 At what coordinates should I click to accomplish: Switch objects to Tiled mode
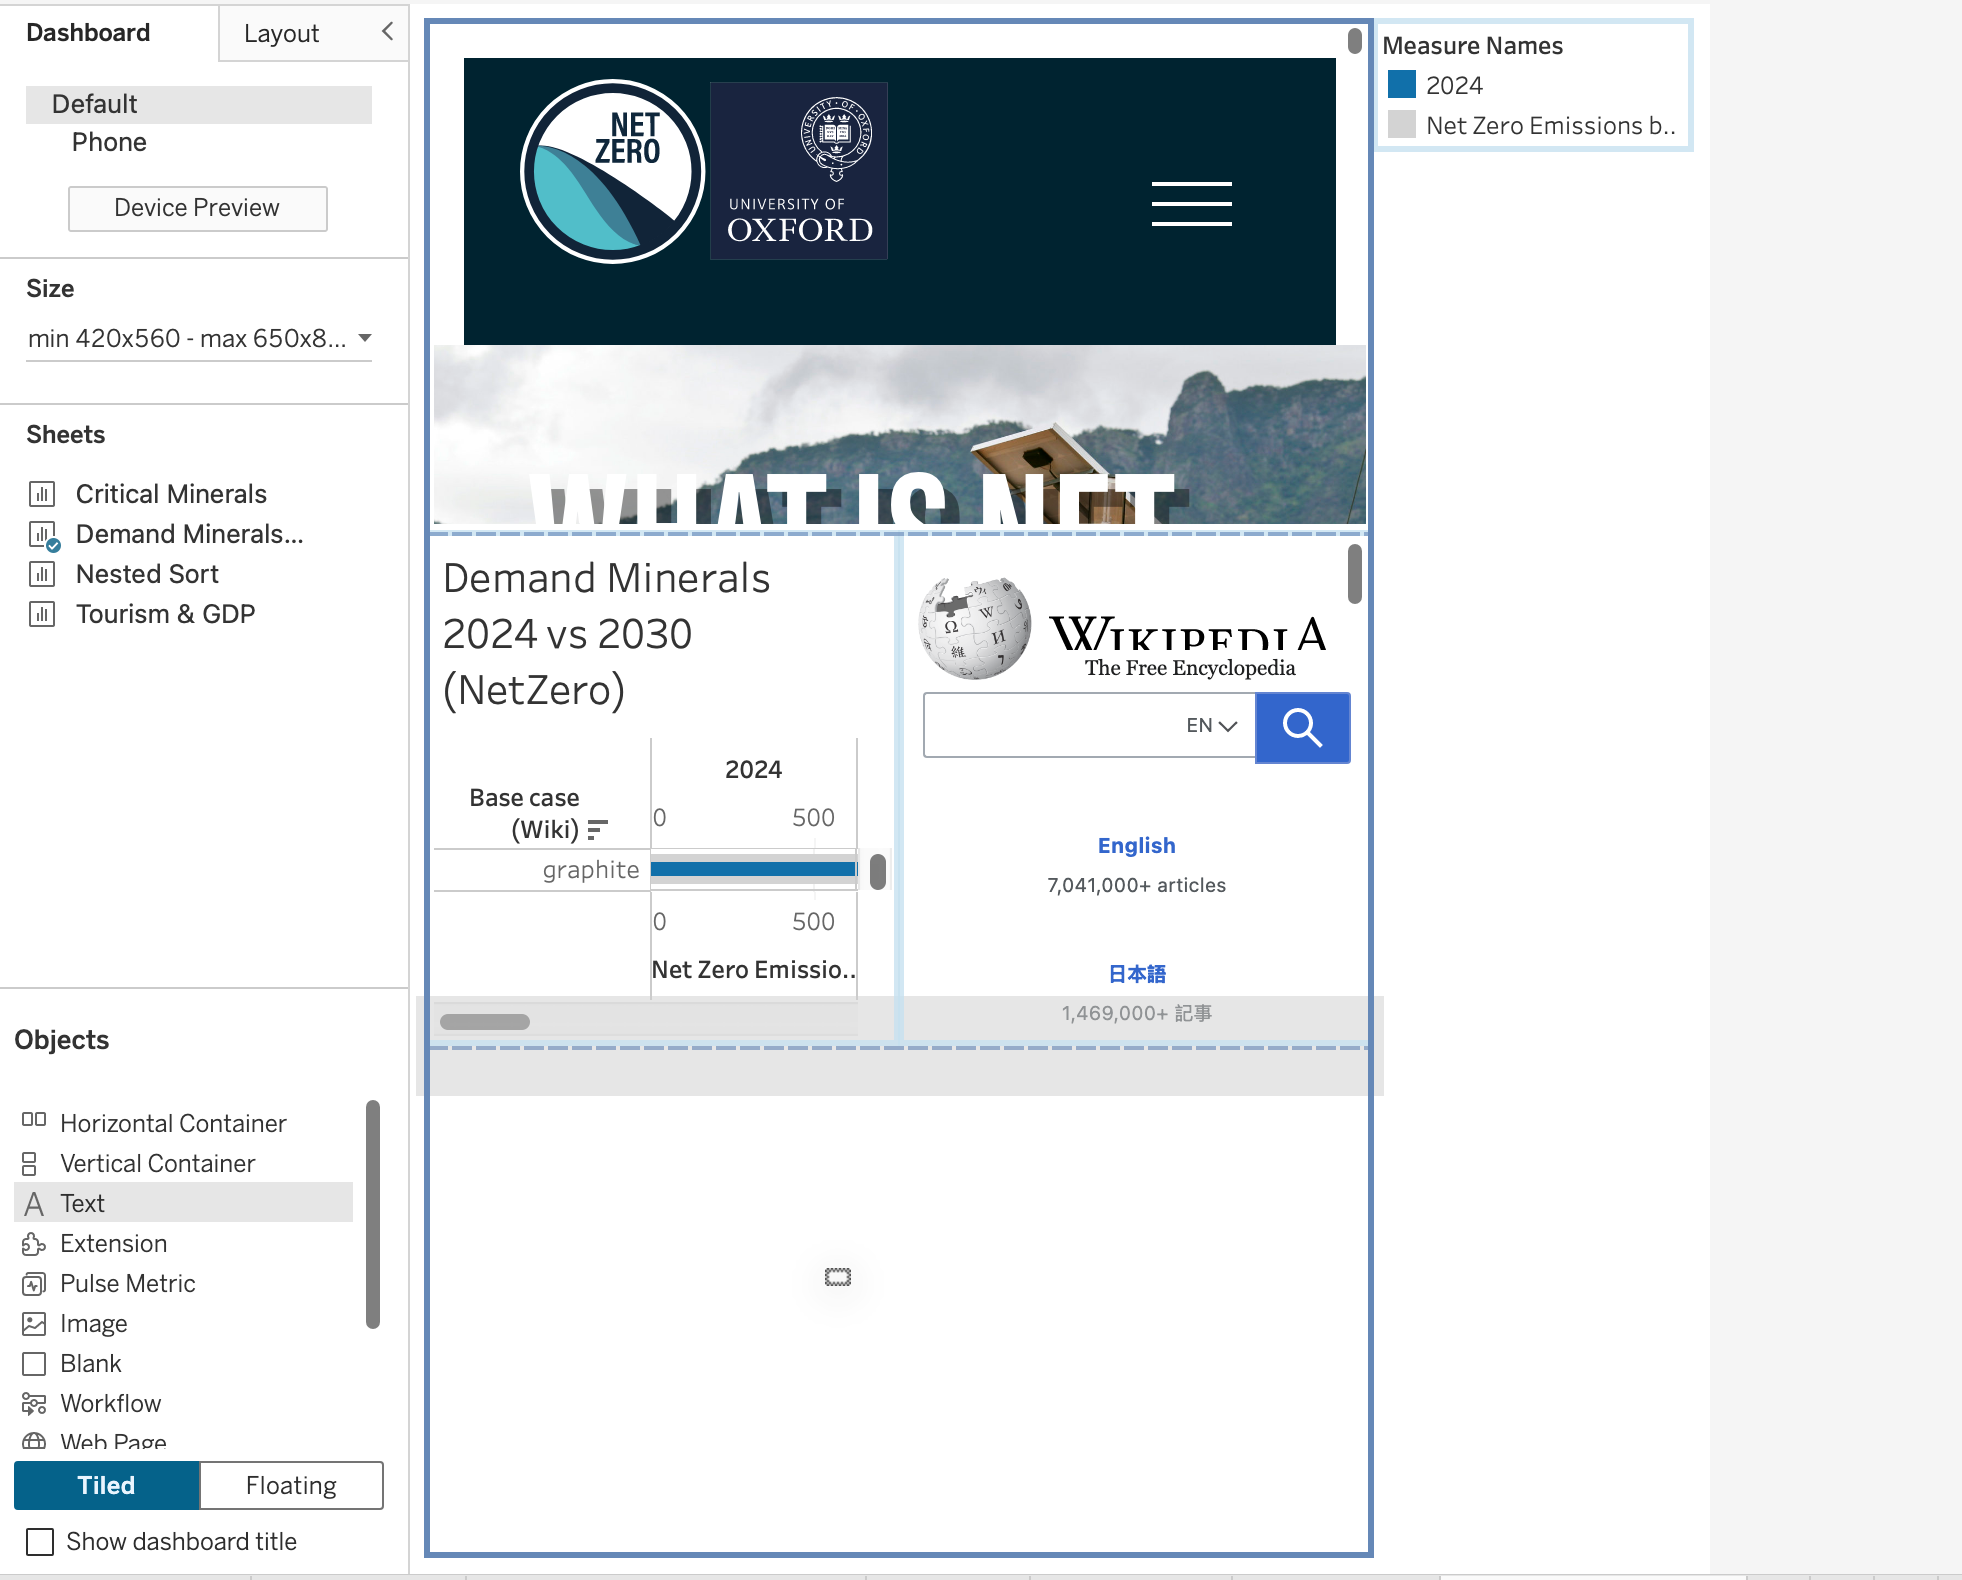pos(107,1485)
